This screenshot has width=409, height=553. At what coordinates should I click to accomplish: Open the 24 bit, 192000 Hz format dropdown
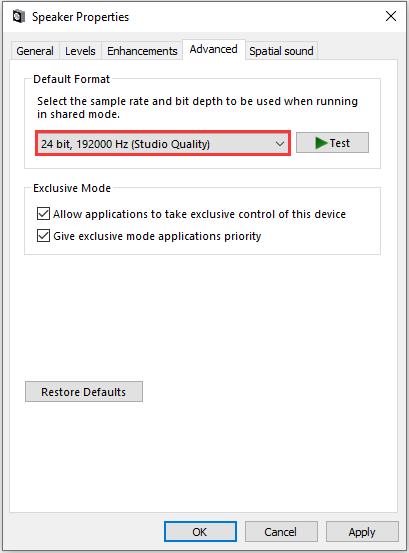(x=163, y=143)
